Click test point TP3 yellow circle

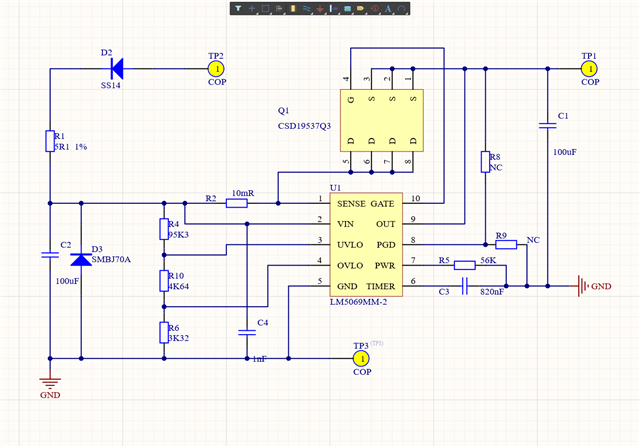click(361, 358)
